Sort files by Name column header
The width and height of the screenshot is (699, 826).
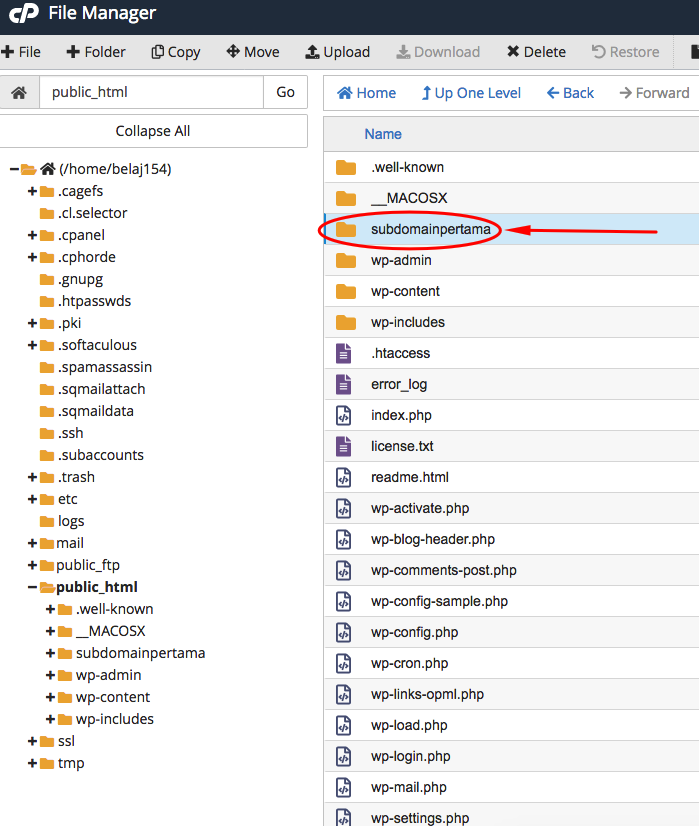383,134
